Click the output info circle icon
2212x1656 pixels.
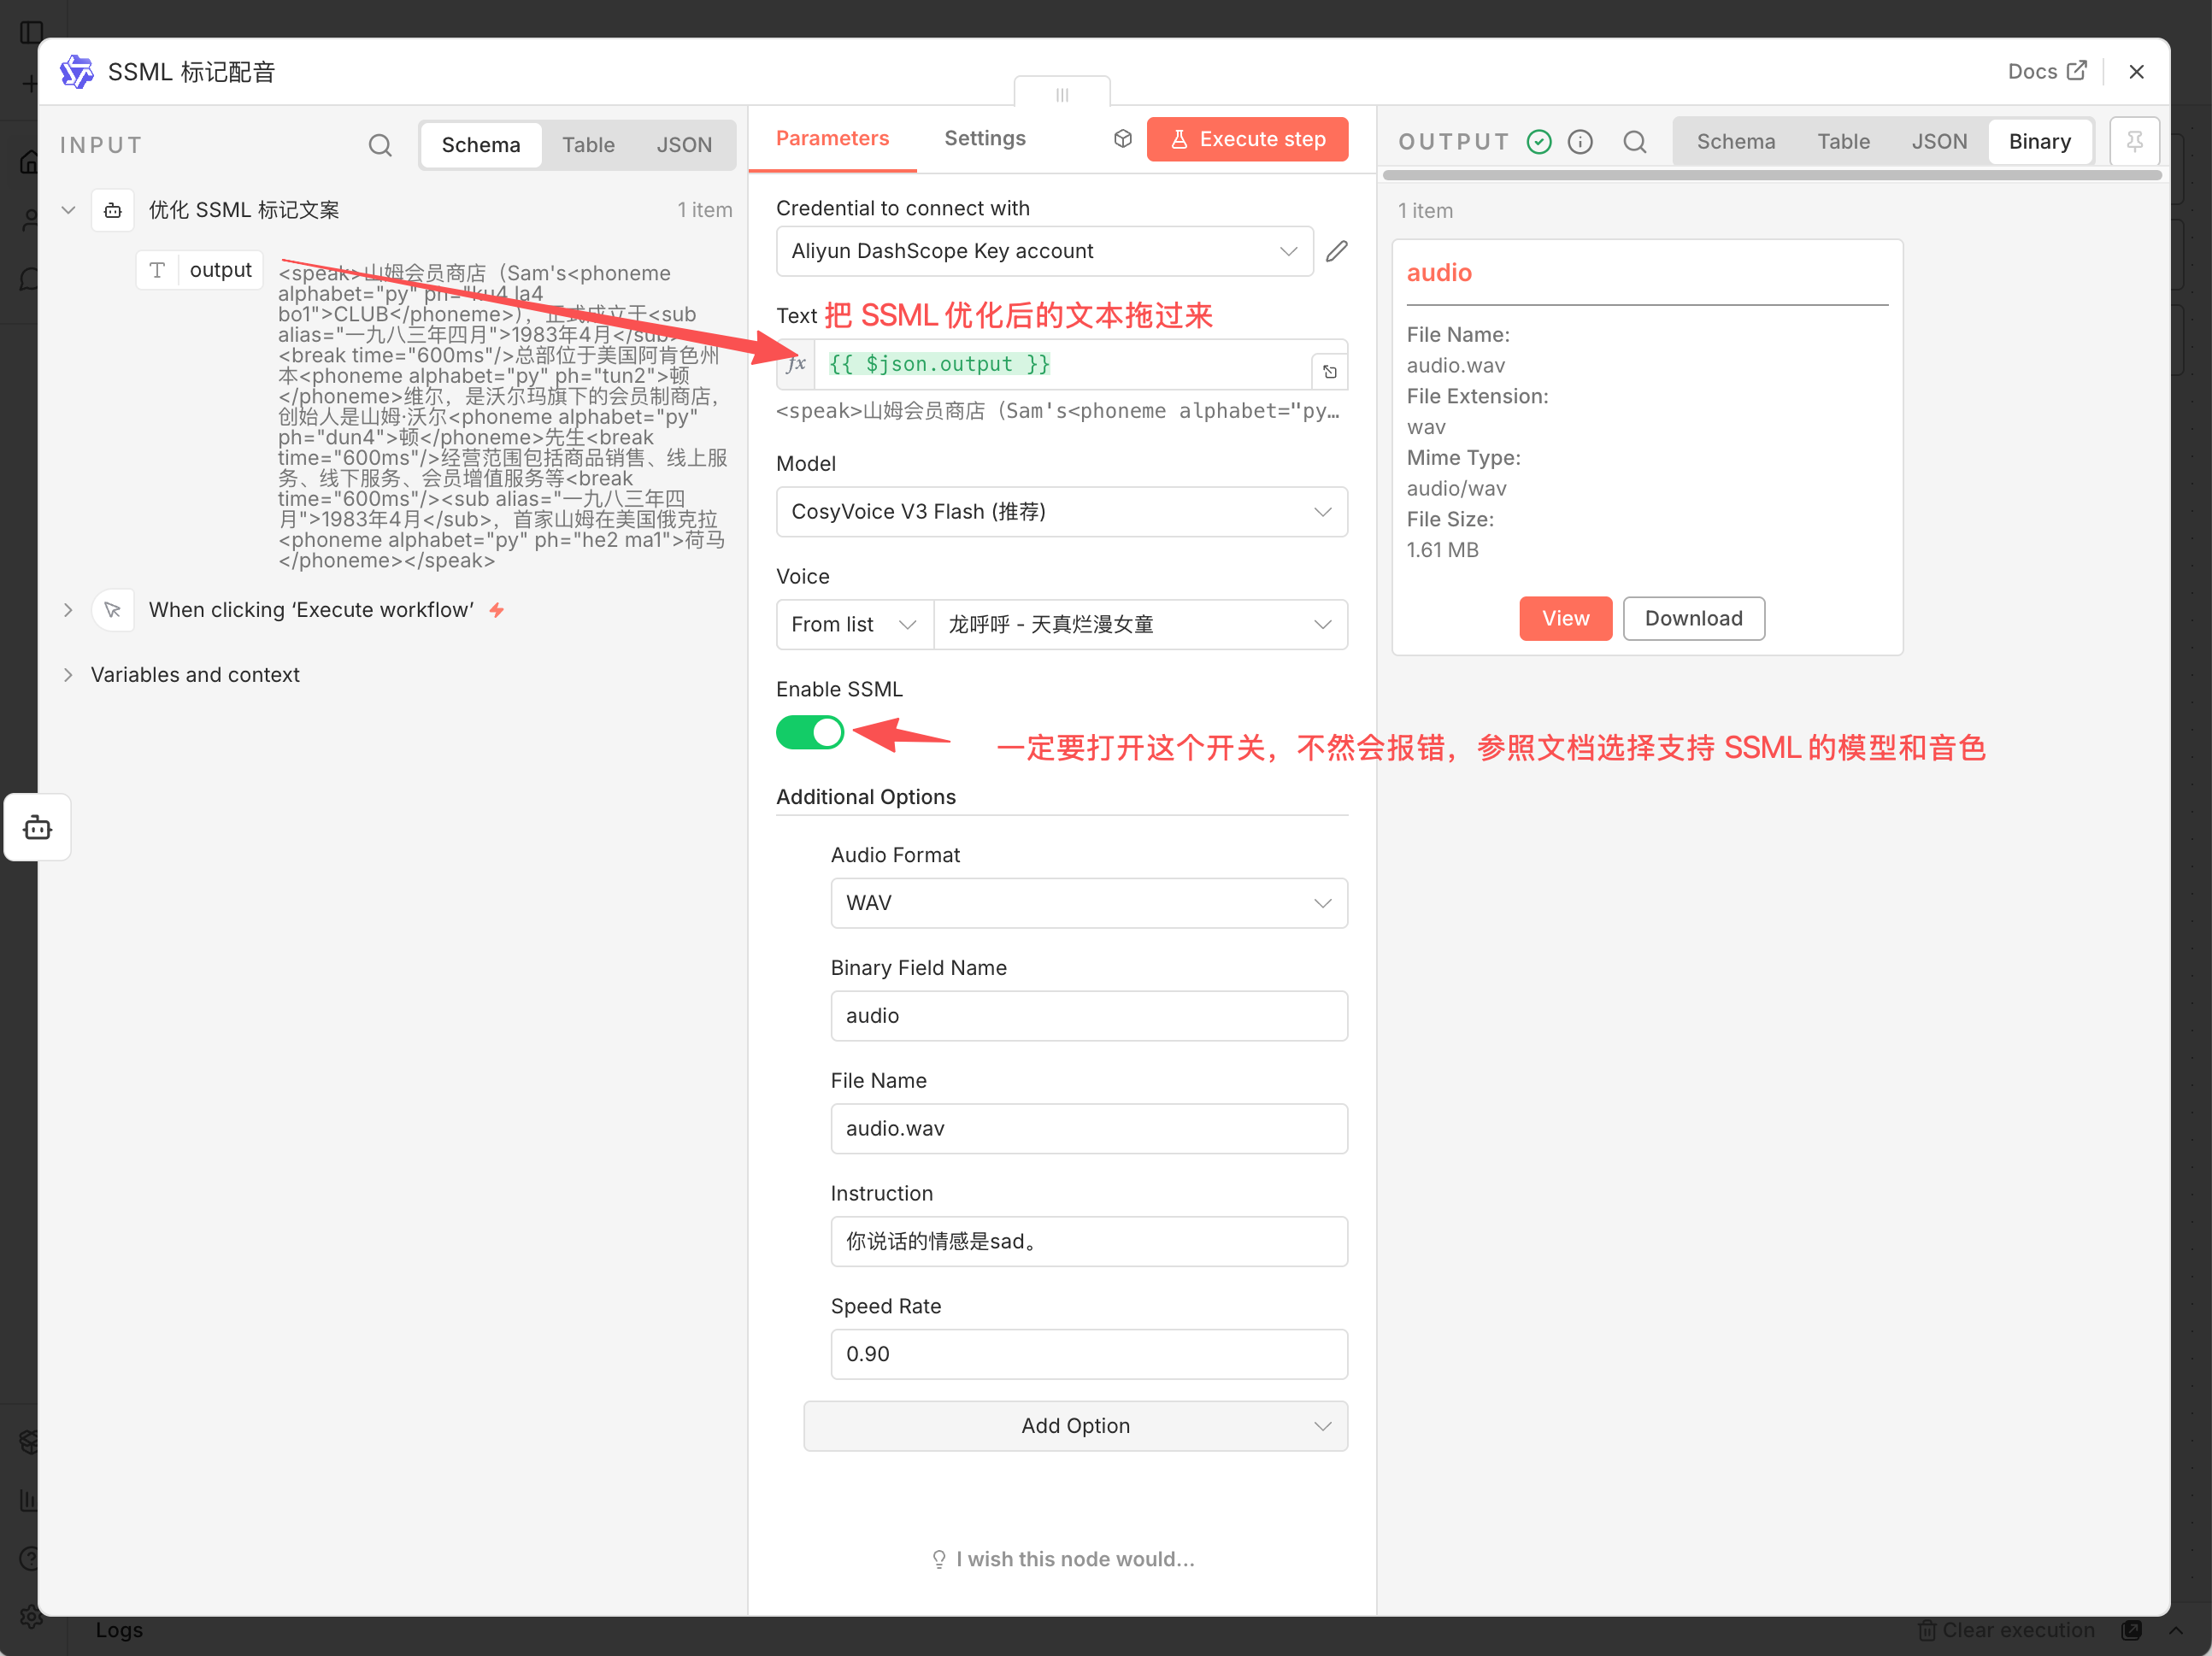click(1580, 142)
